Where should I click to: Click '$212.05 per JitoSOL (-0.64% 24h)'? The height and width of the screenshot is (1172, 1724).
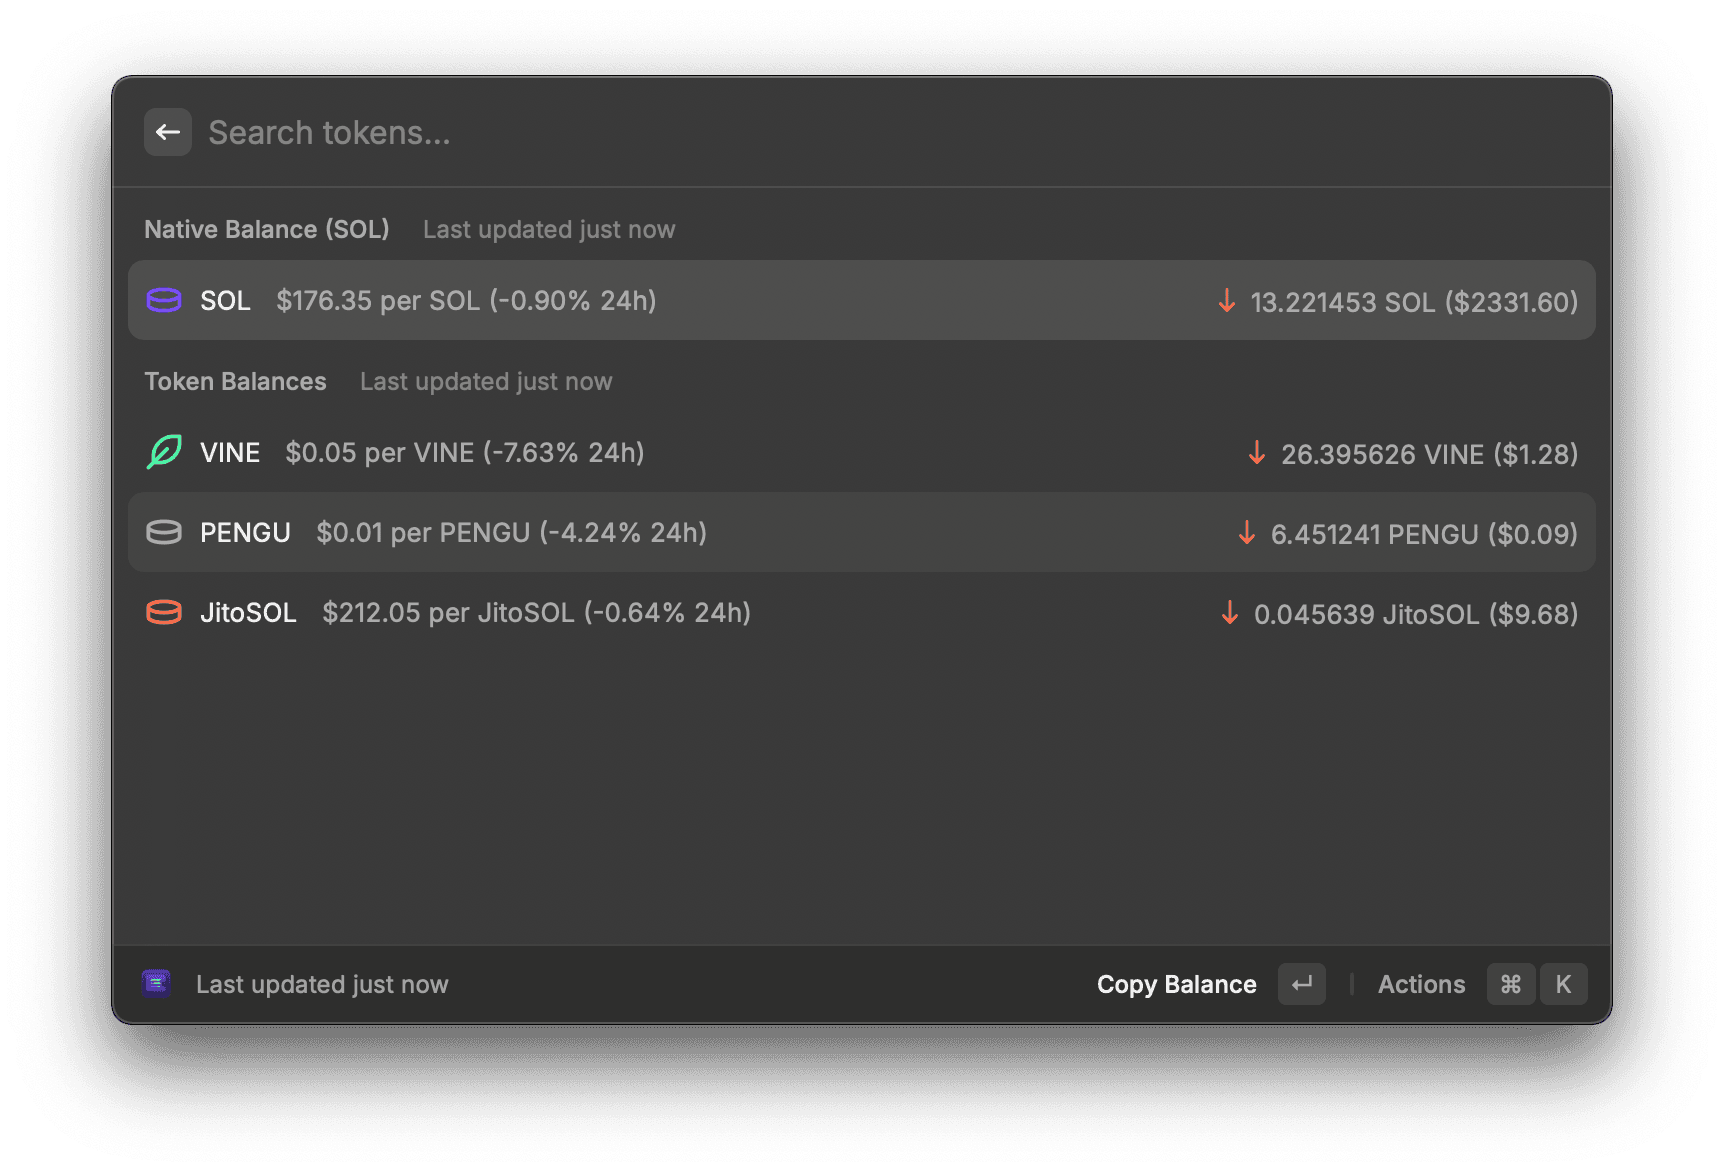click(536, 613)
